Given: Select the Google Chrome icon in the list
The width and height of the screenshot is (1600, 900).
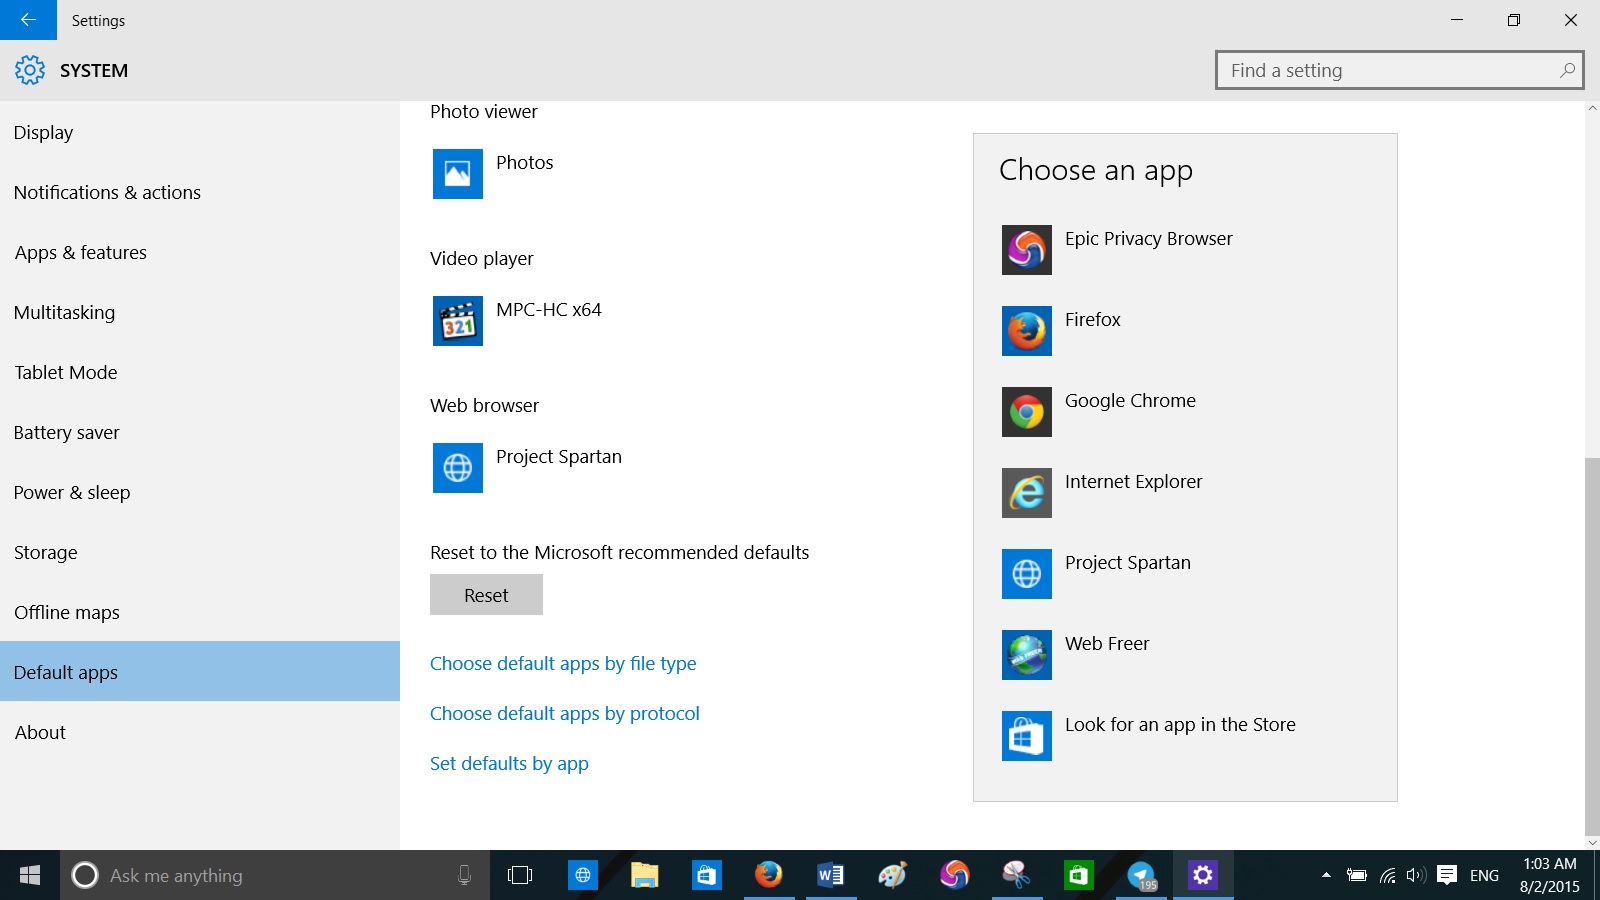Looking at the screenshot, I should [1026, 412].
